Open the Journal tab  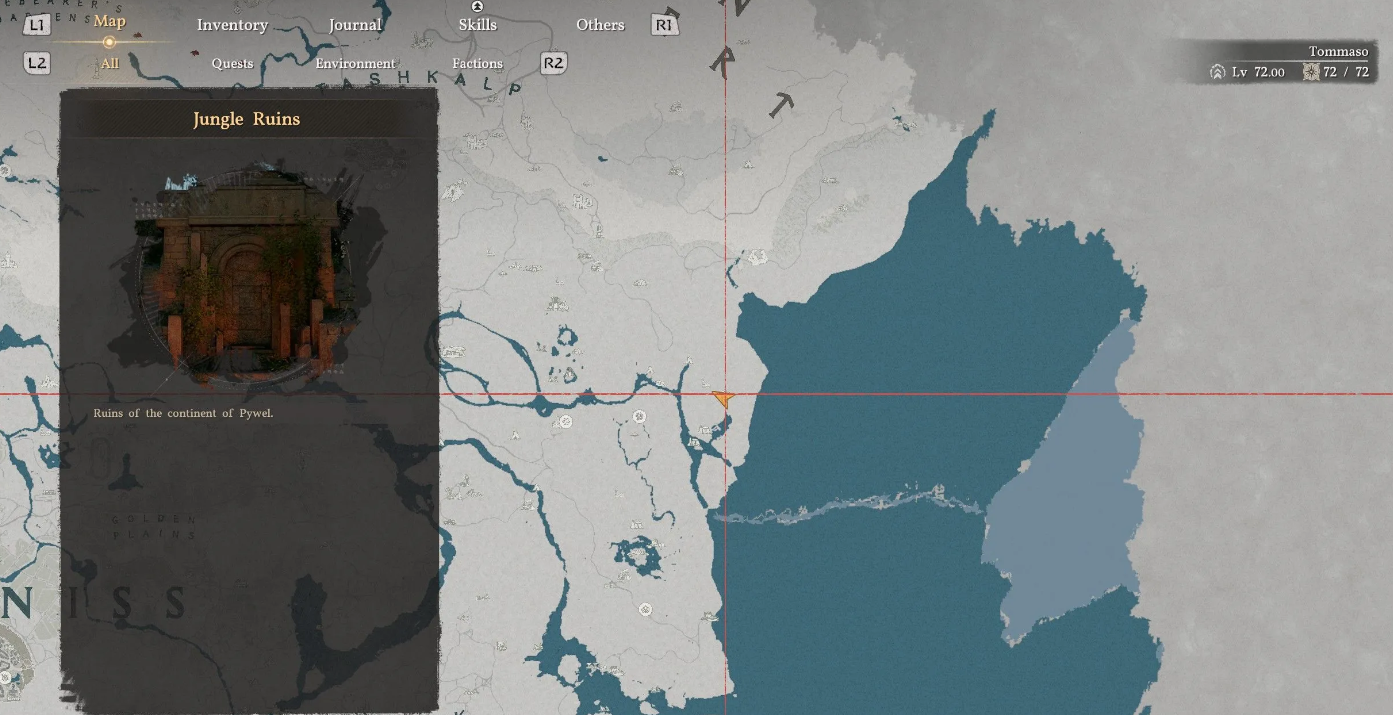pyautogui.click(x=355, y=25)
